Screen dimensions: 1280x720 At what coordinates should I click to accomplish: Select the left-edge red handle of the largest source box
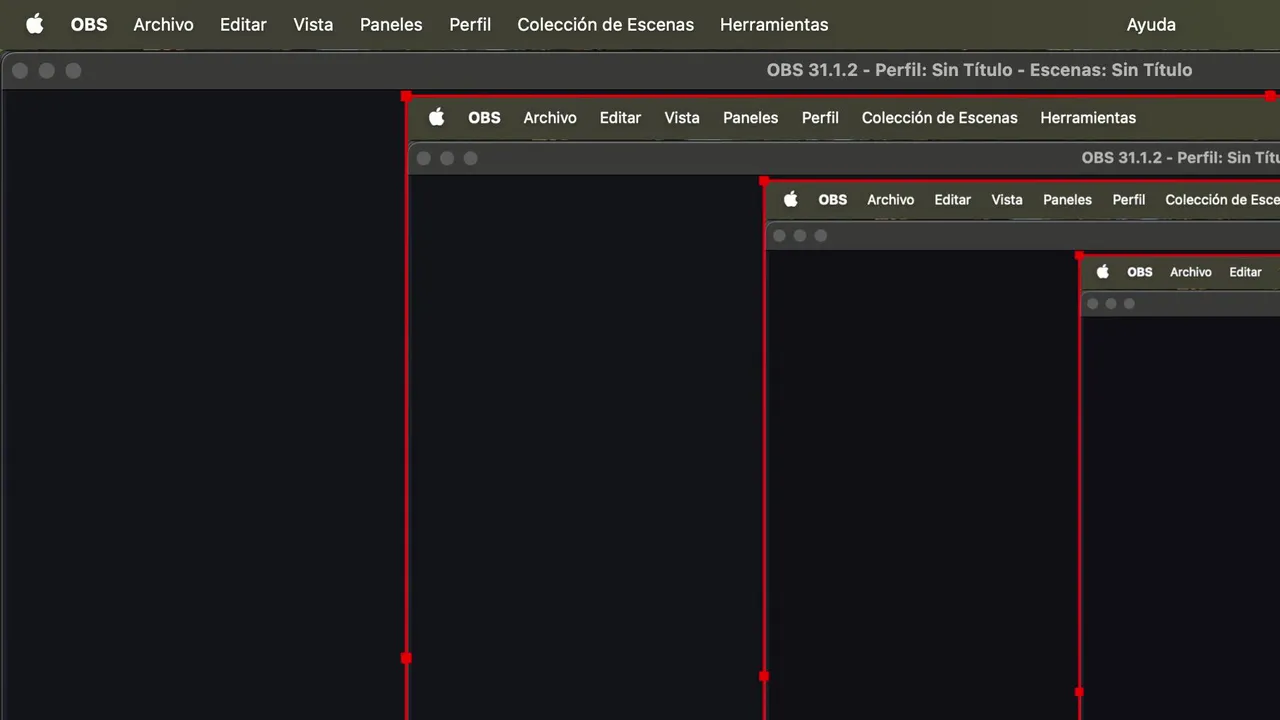pyautogui.click(x=406, y=658)
